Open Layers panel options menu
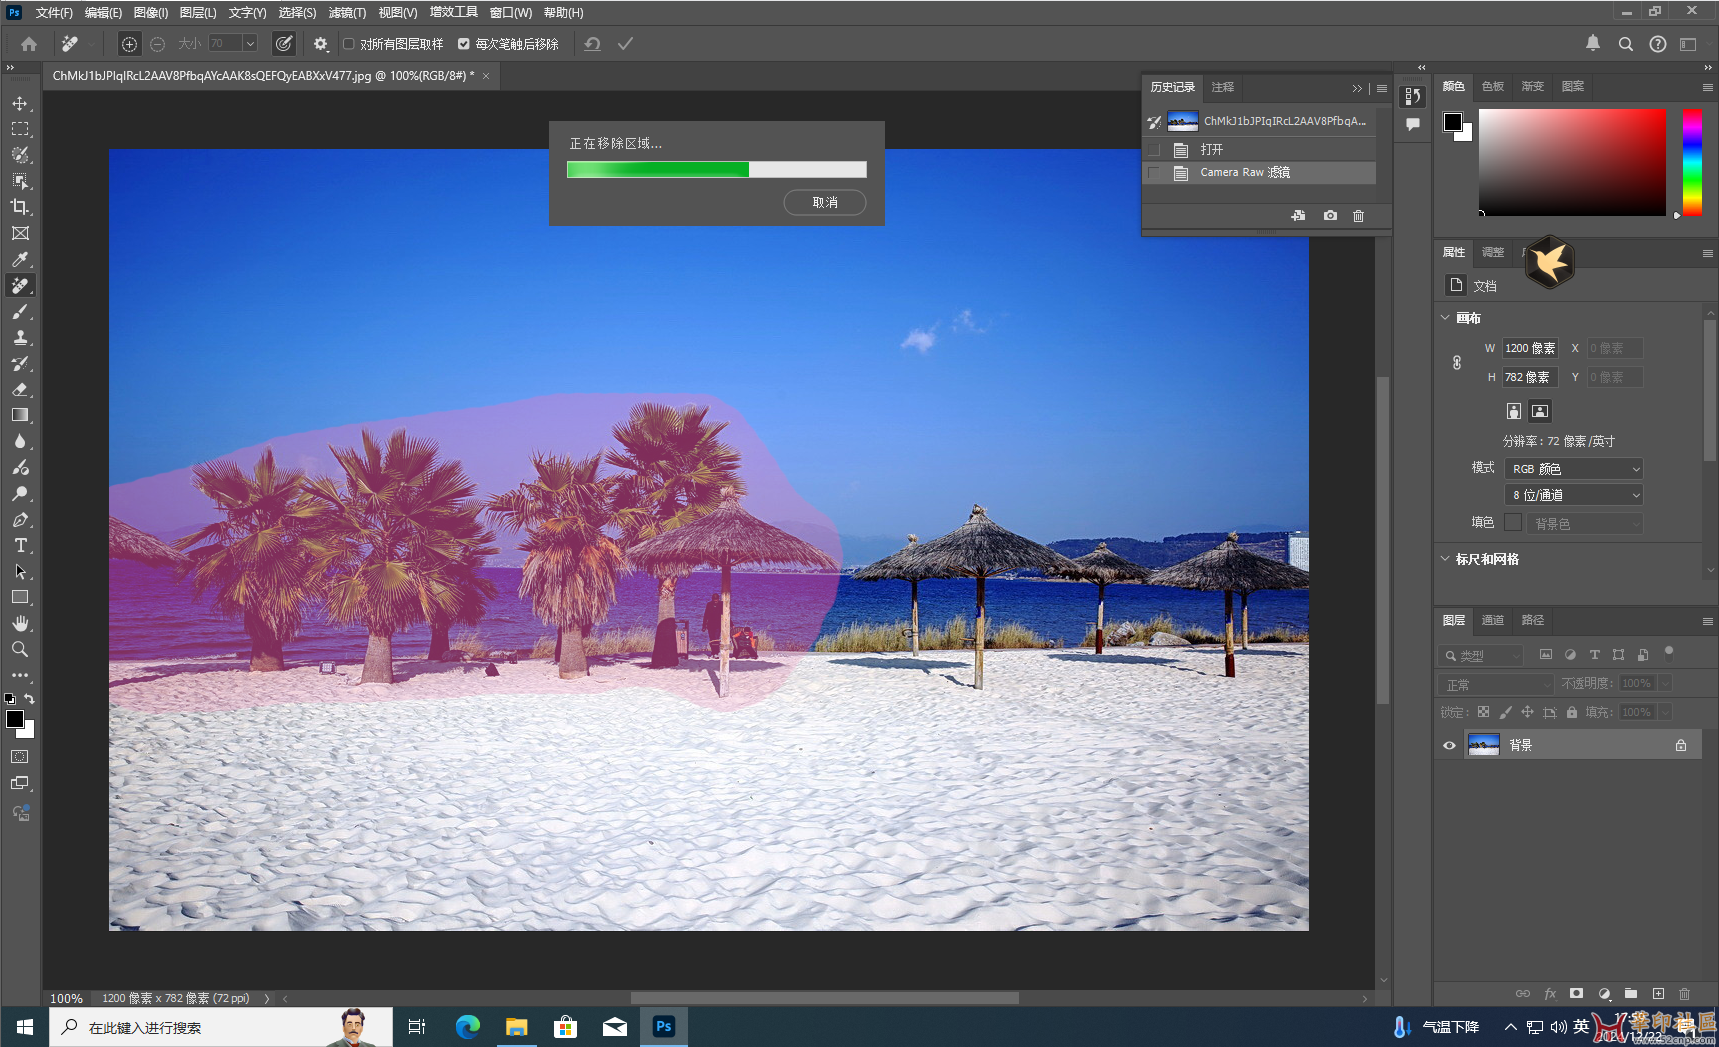Screen dimensions: 1719x1047 pos(1707,621)
